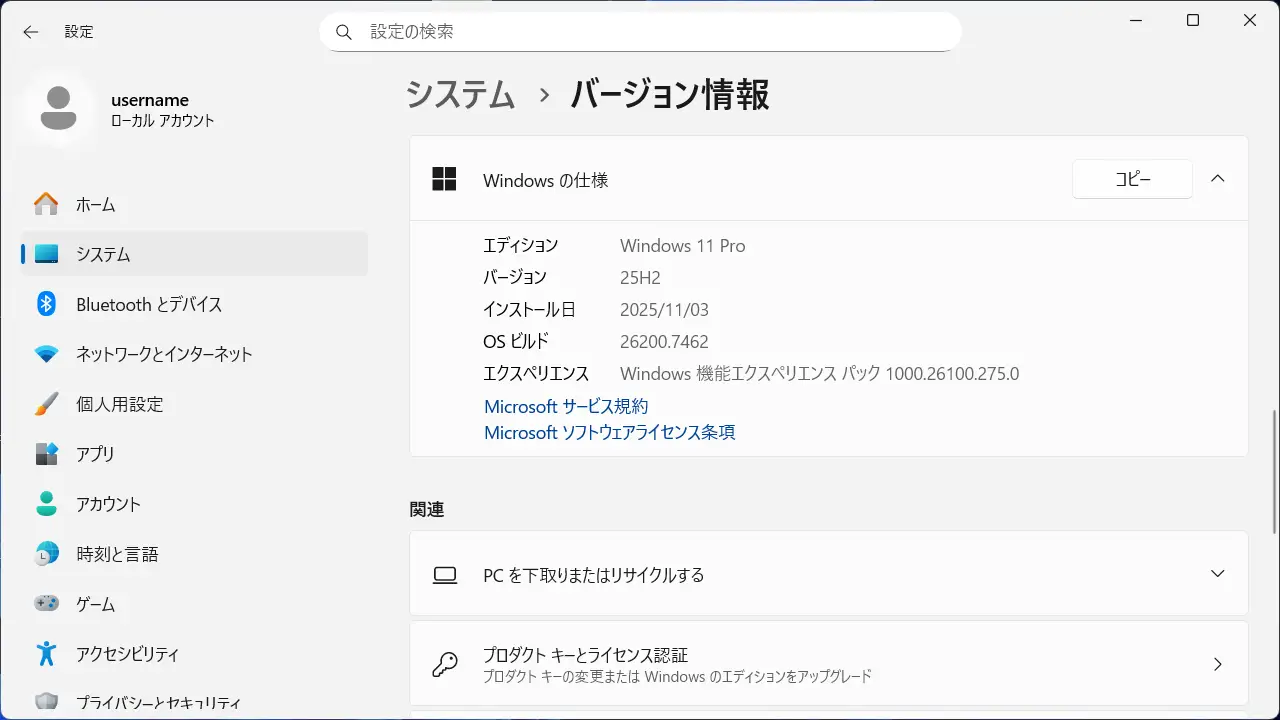Click the Home (ホーム) house icon
The width and height of the screenshot is (1280, 720).
click(46, 204)
